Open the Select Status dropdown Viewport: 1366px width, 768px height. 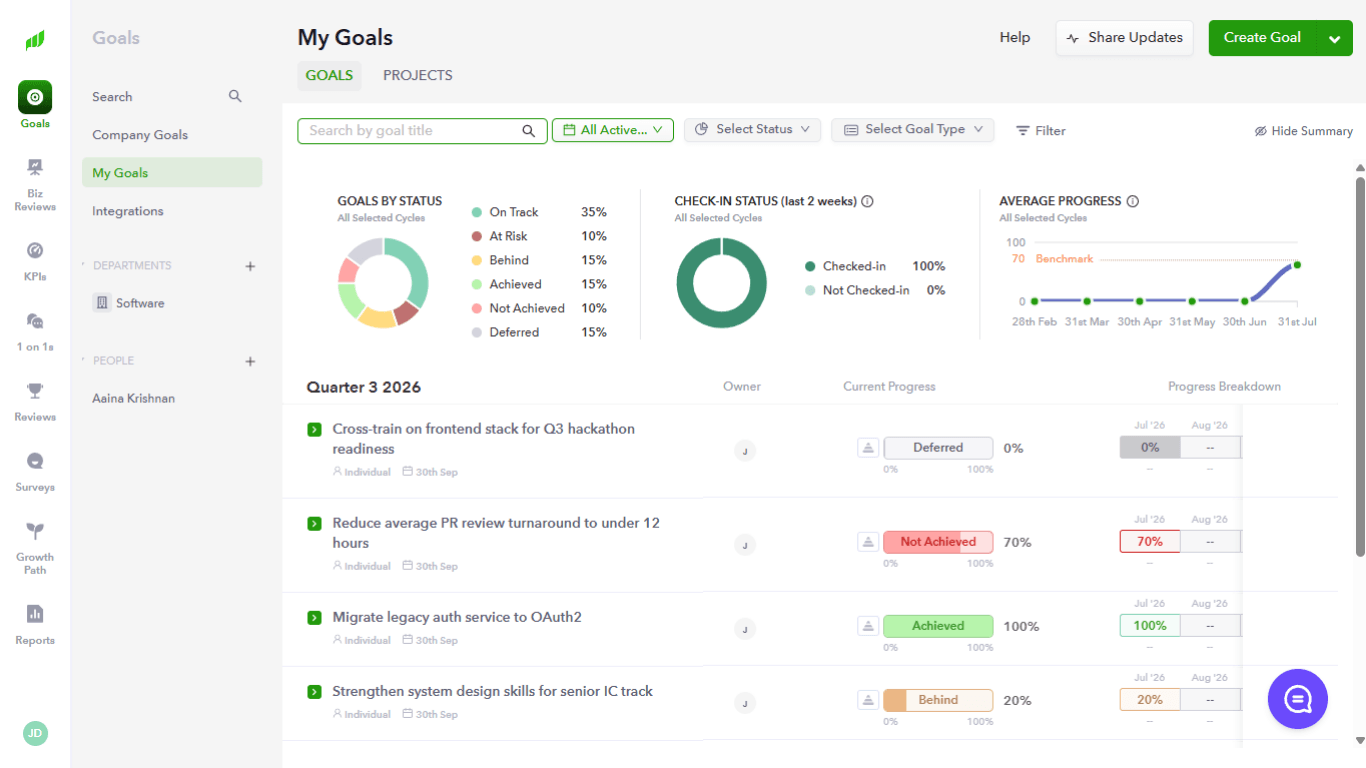[753, 130]
